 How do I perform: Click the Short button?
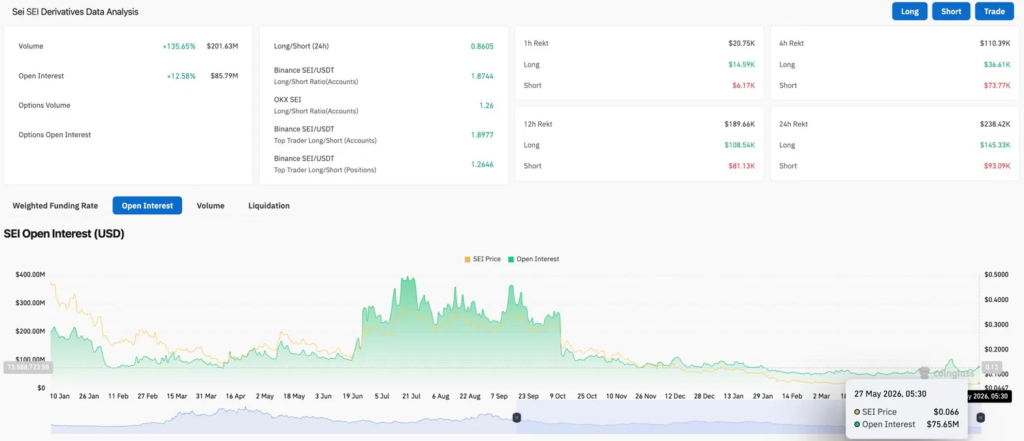951,11
